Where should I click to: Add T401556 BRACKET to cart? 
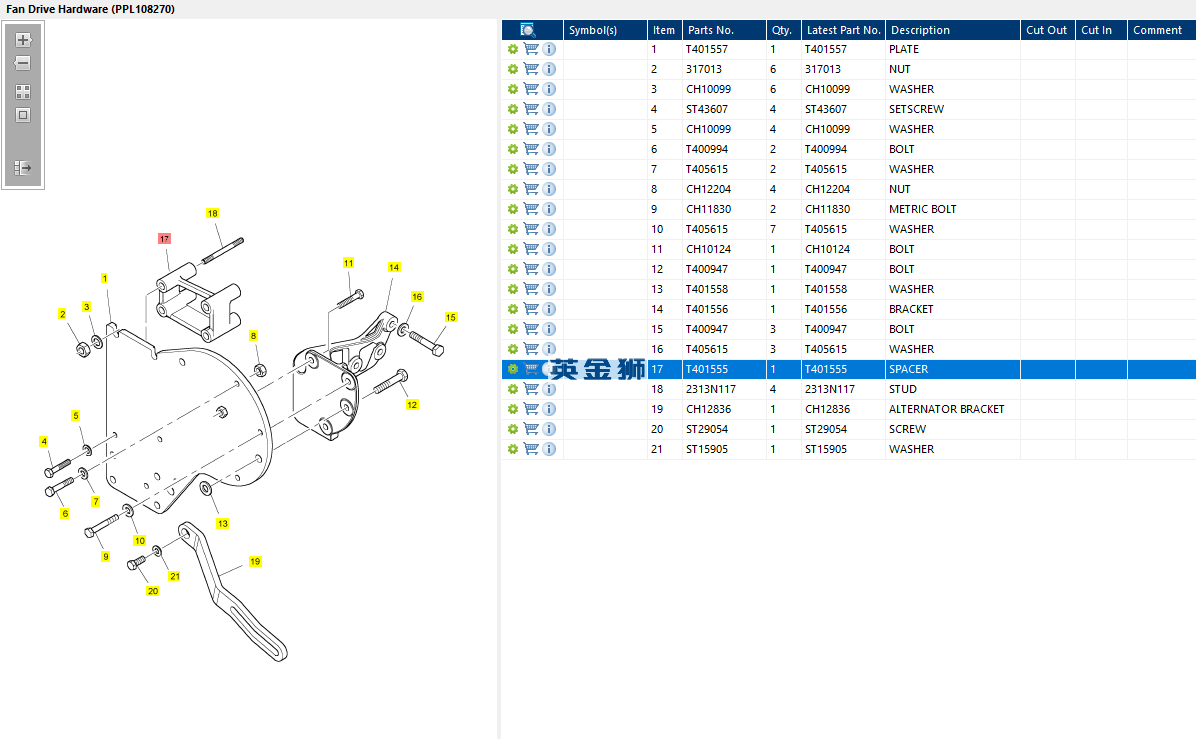(531, 309)
